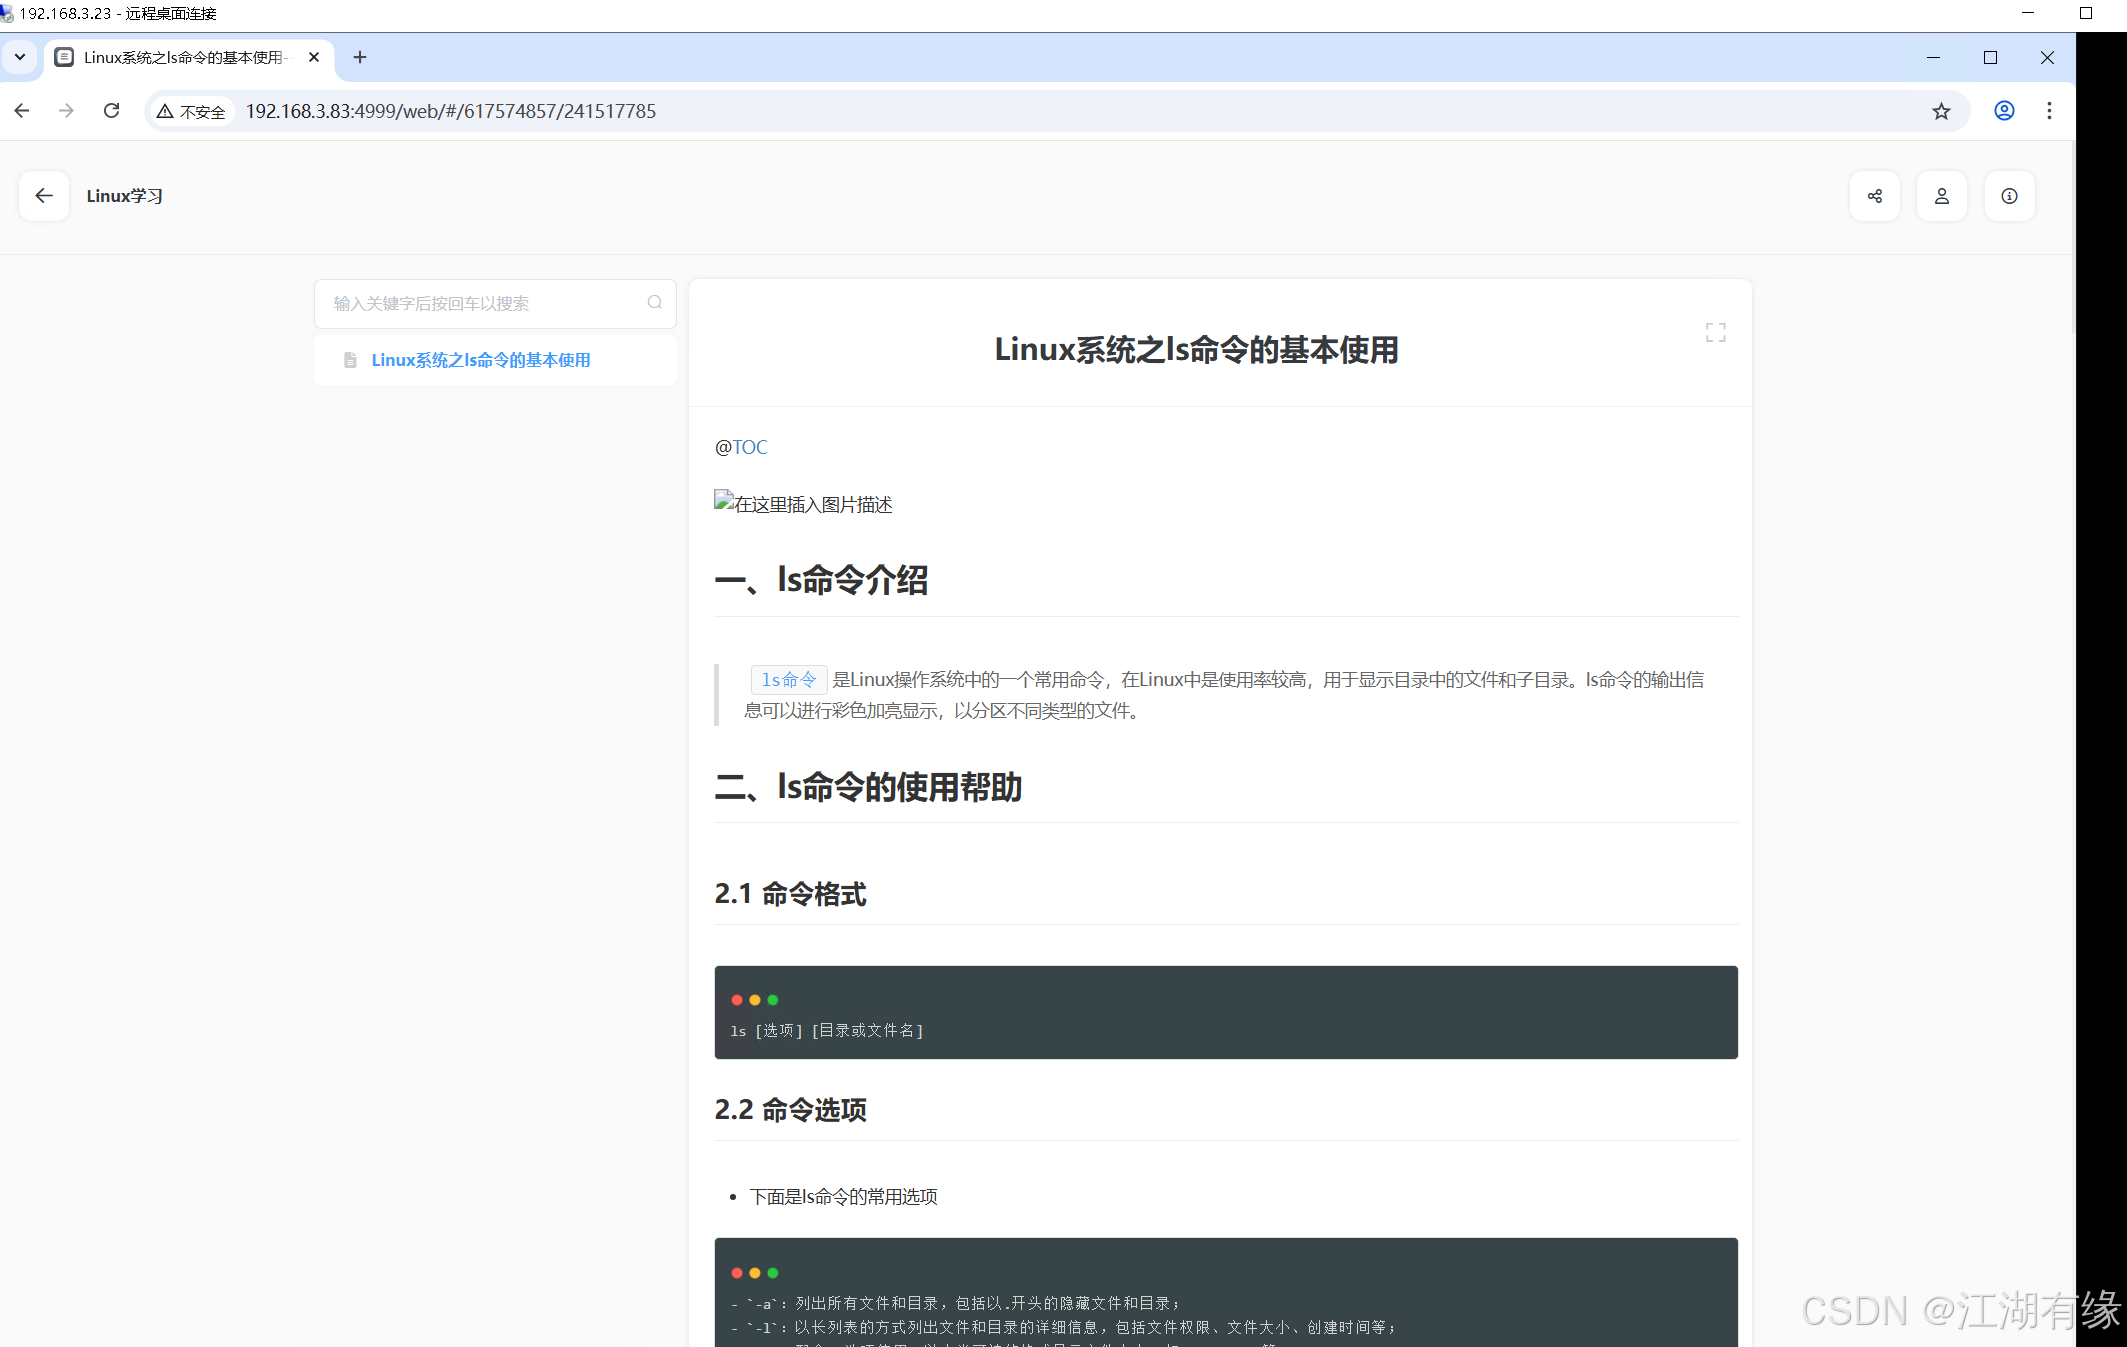This screenshot has height=1347, width=2127.
Task: Open a new tab with the plus button
Action: [359, 57]
